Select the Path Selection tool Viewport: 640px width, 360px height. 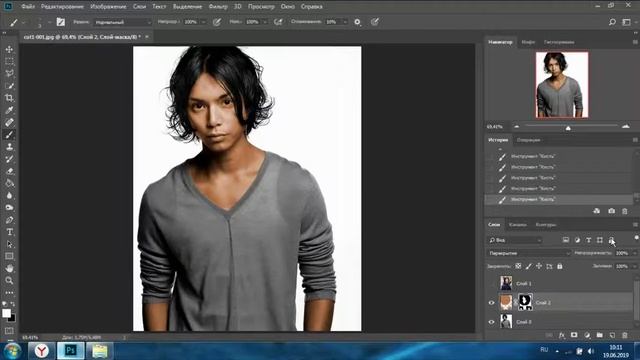click(9, 244)
